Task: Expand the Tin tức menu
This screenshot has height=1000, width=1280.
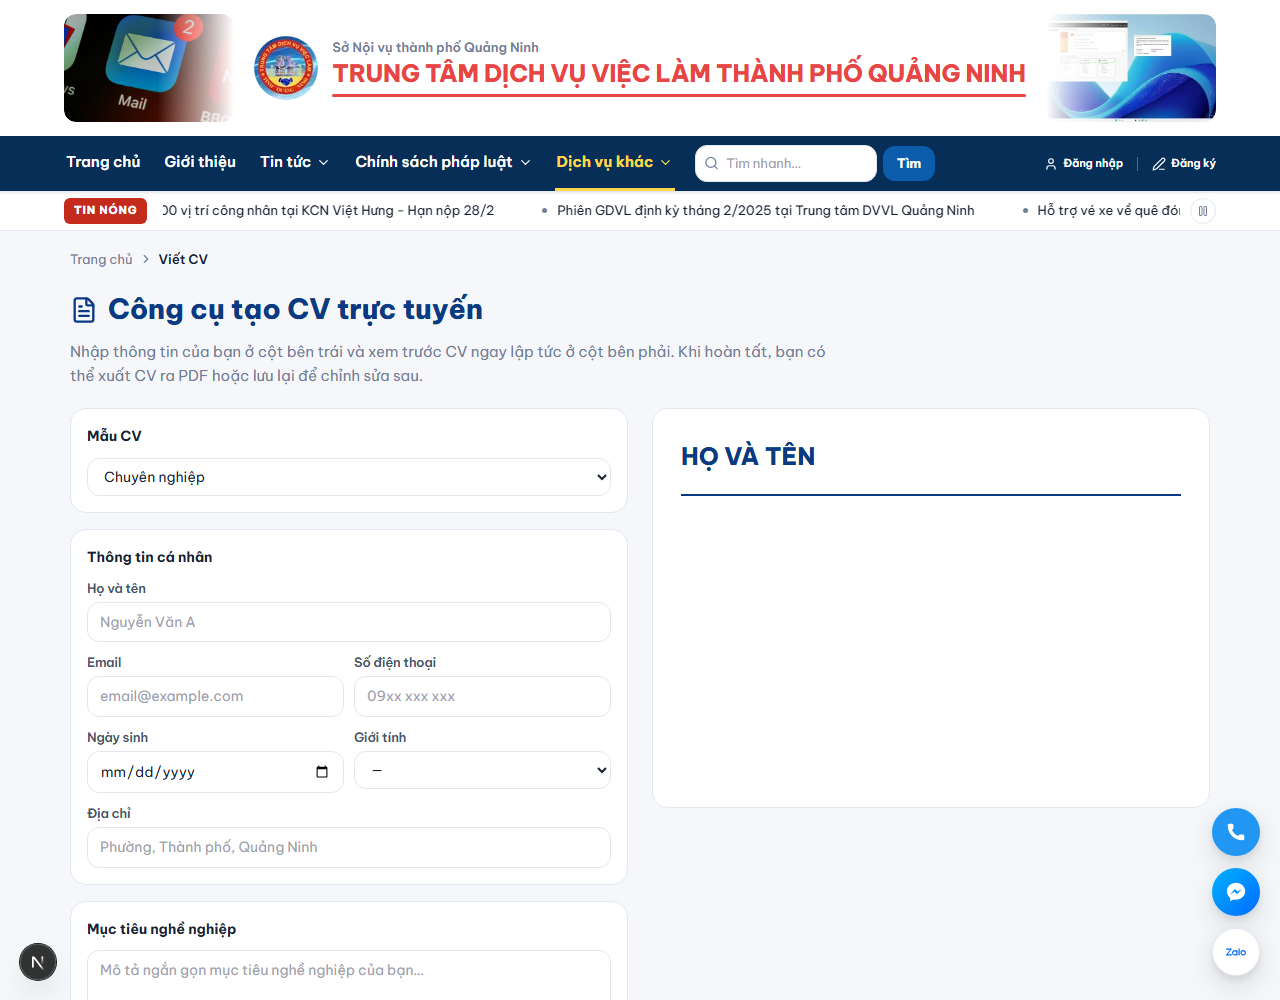Action: 294,162
